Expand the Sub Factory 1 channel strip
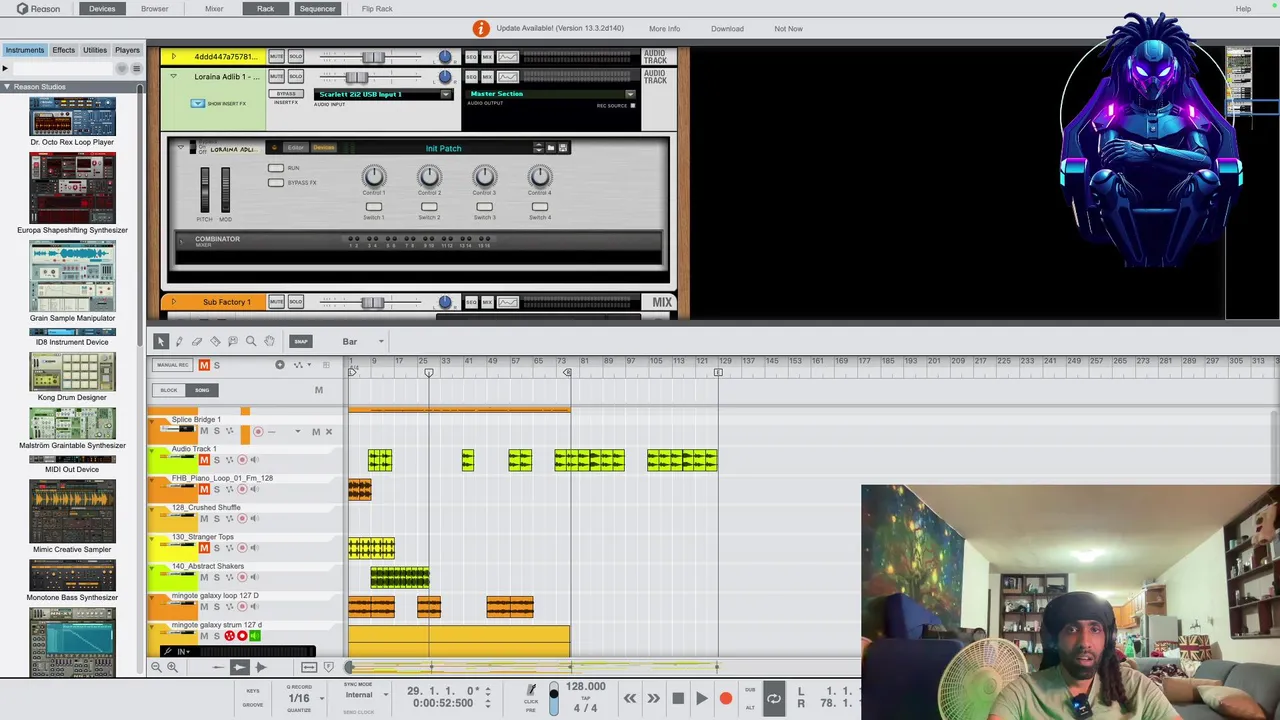 [x=173, y=302]
